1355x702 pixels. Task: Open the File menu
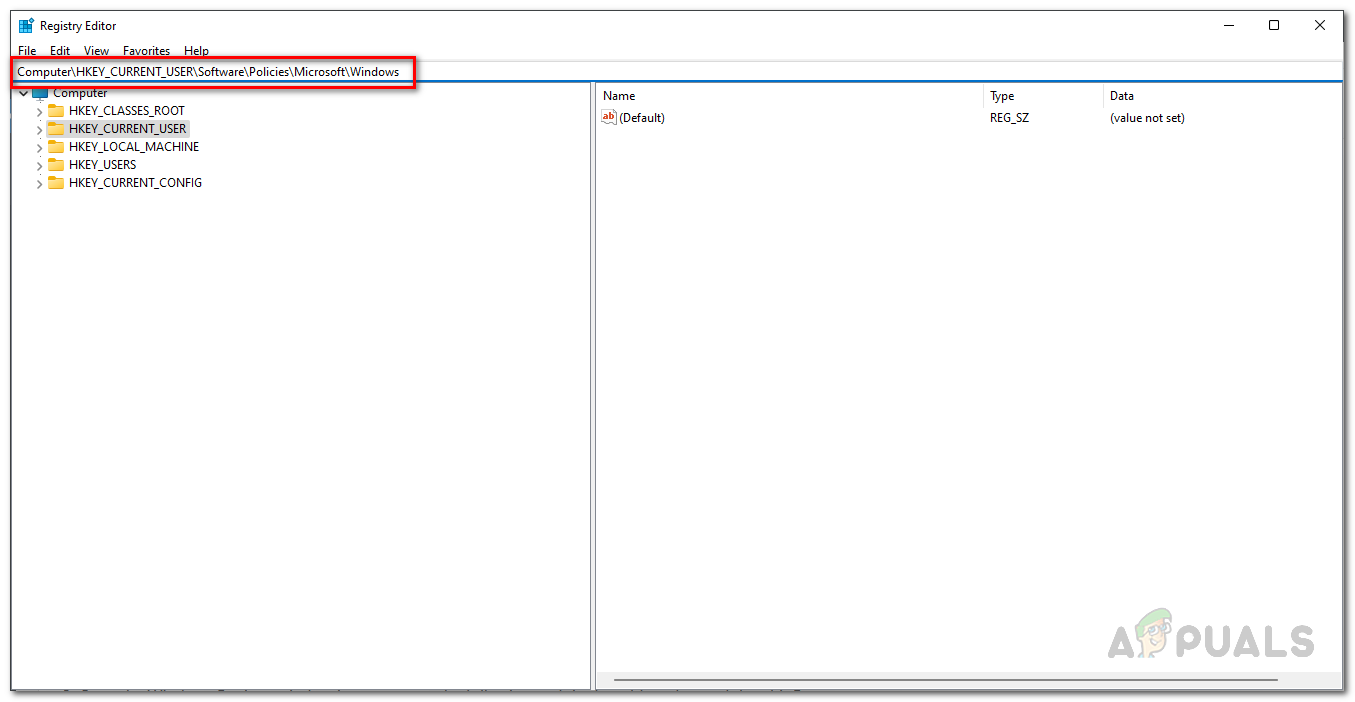coord(27,50)
